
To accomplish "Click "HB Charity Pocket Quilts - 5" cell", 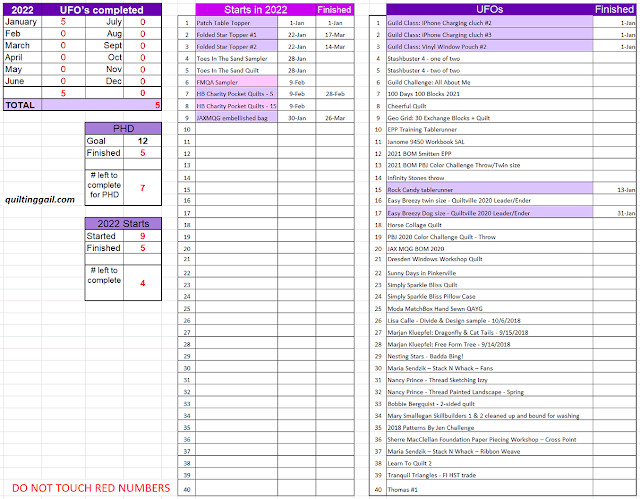I will (x=236, y=94).
